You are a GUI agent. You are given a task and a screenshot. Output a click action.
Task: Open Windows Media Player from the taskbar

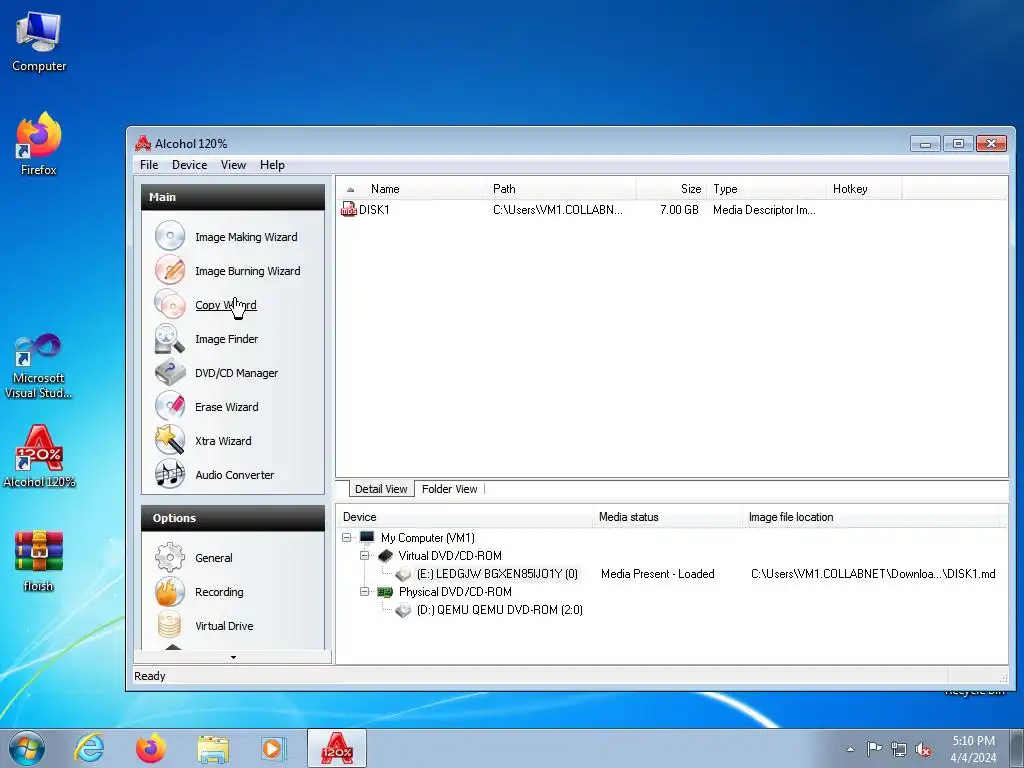point(273,748)
